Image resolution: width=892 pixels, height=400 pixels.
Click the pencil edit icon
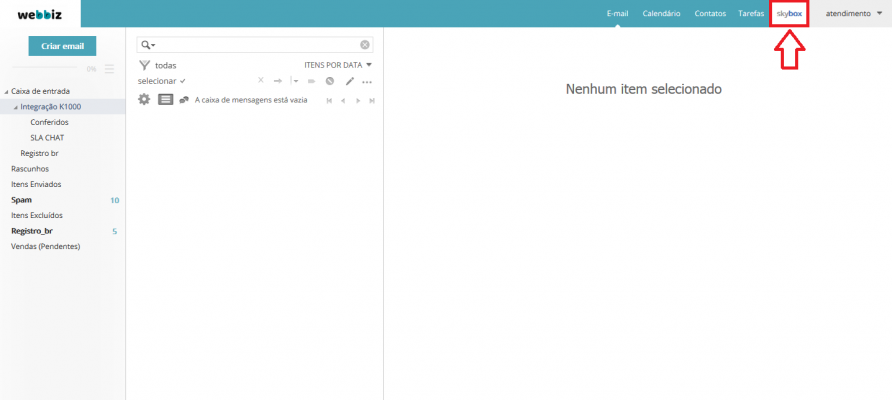349,81
